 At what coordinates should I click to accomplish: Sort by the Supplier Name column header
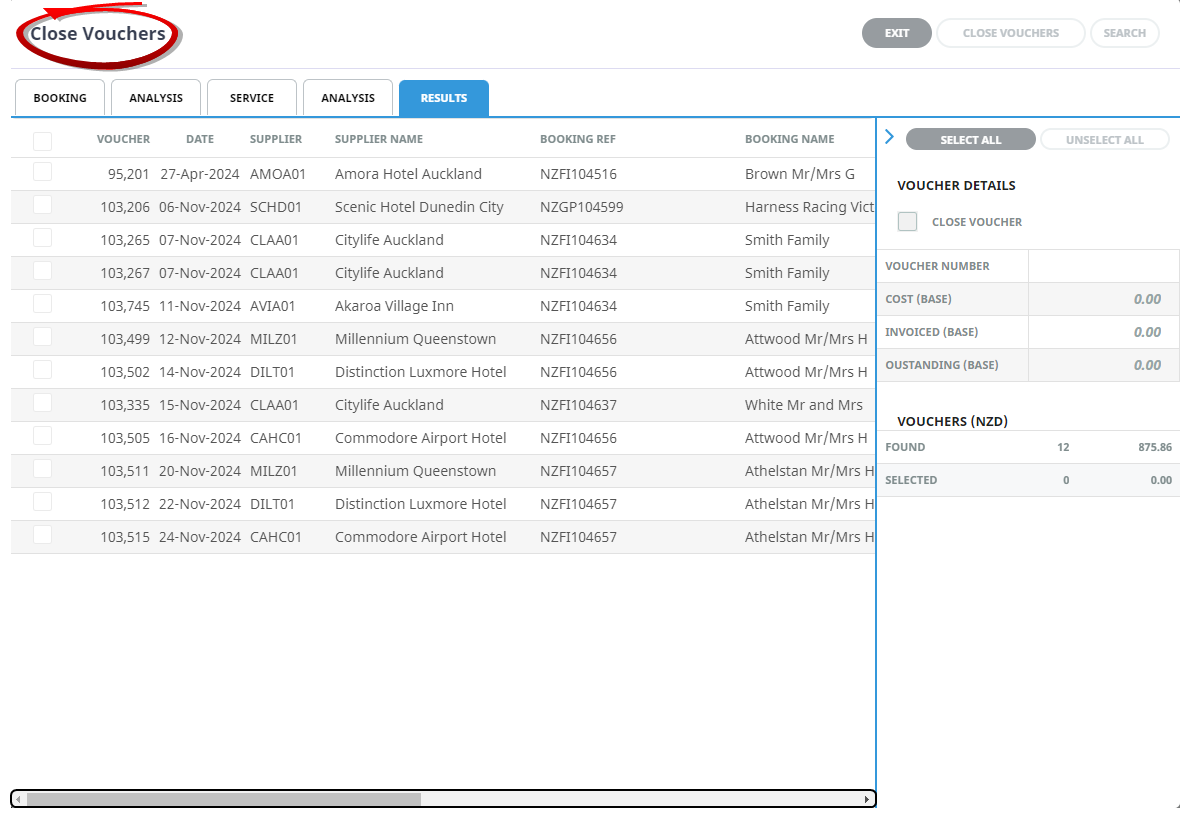379,139
